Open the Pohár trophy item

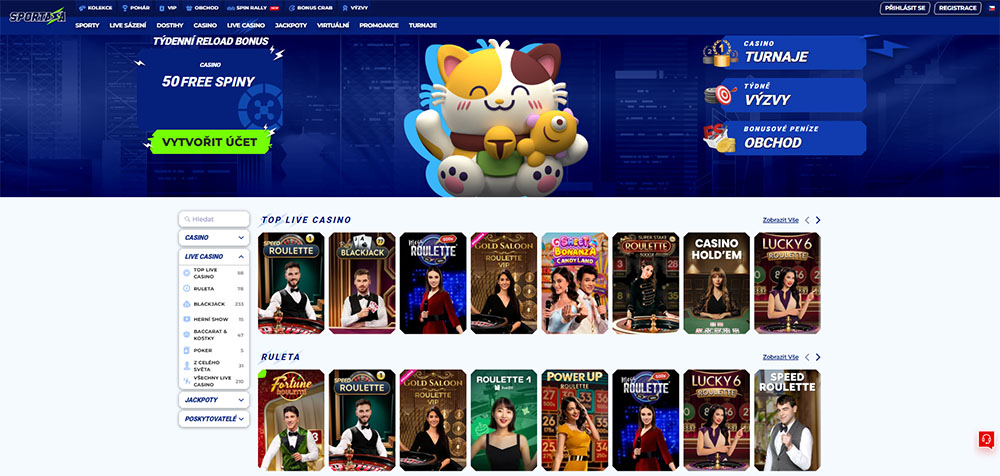136,8
